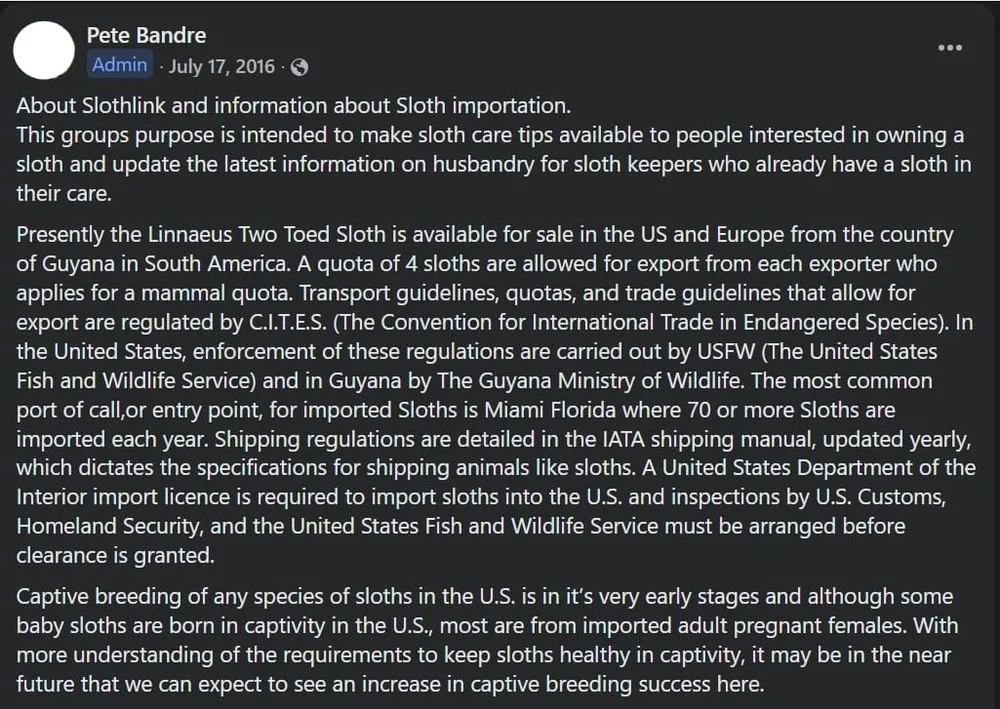
Task: Click 'Guyana Ministry of Wildlife' in the text
Action: tap(609, 381)
